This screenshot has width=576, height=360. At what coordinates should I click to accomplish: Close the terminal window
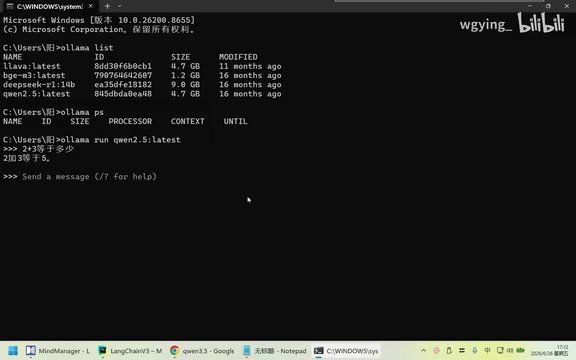(566, 6)
